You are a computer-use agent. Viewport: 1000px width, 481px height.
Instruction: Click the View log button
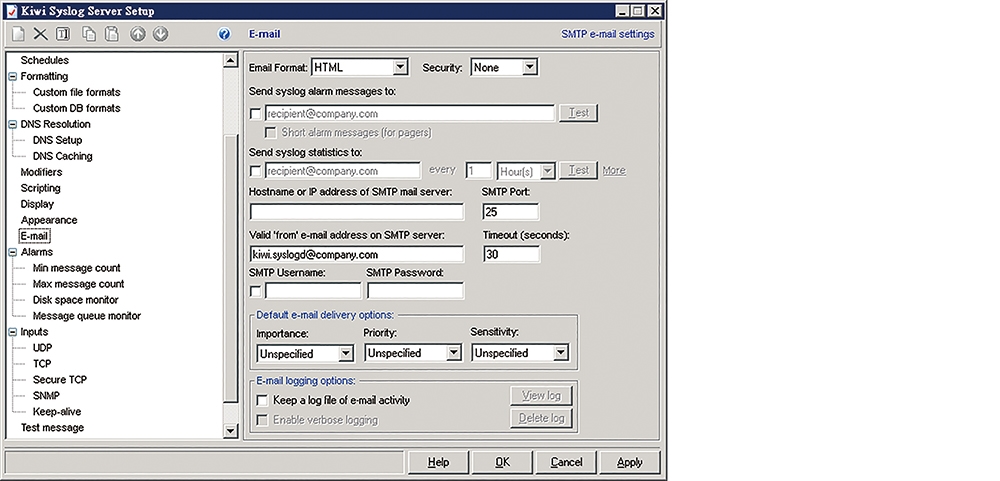pyautogui.click(x=541, y=396)
